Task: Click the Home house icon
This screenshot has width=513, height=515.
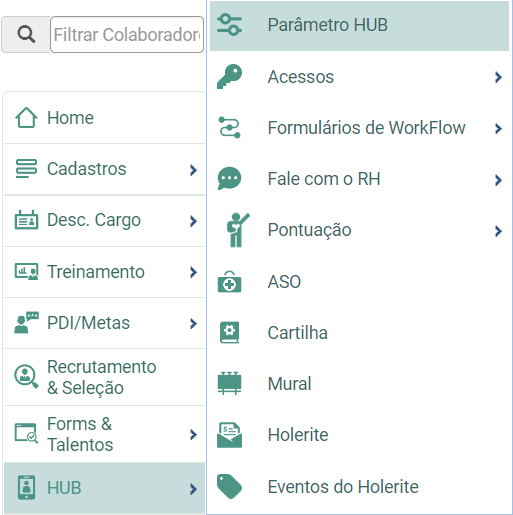Action: point(26,117)
